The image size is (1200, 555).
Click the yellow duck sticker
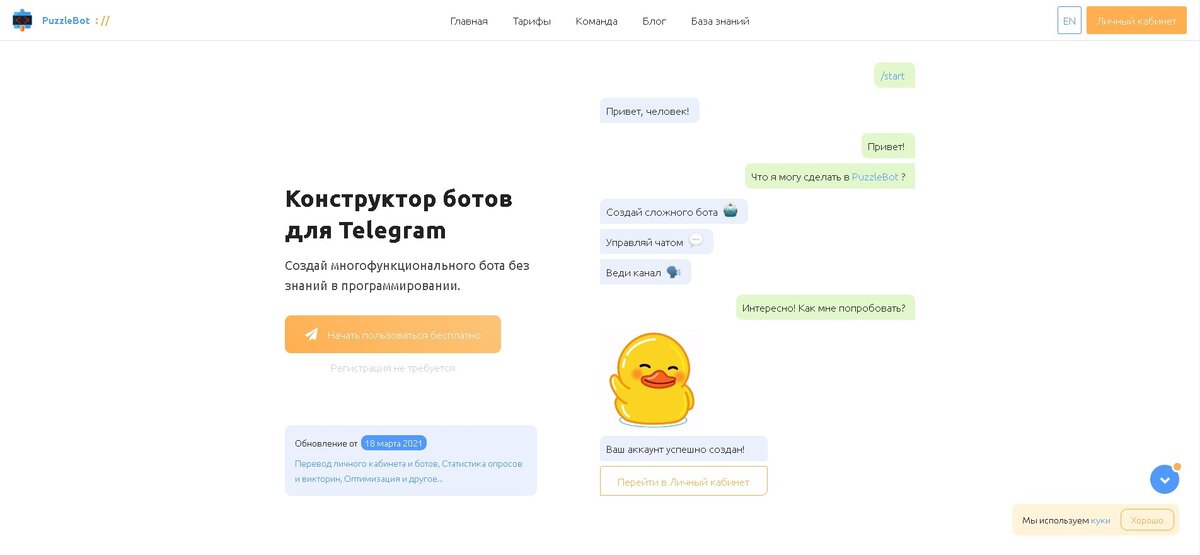pos(652,378)
